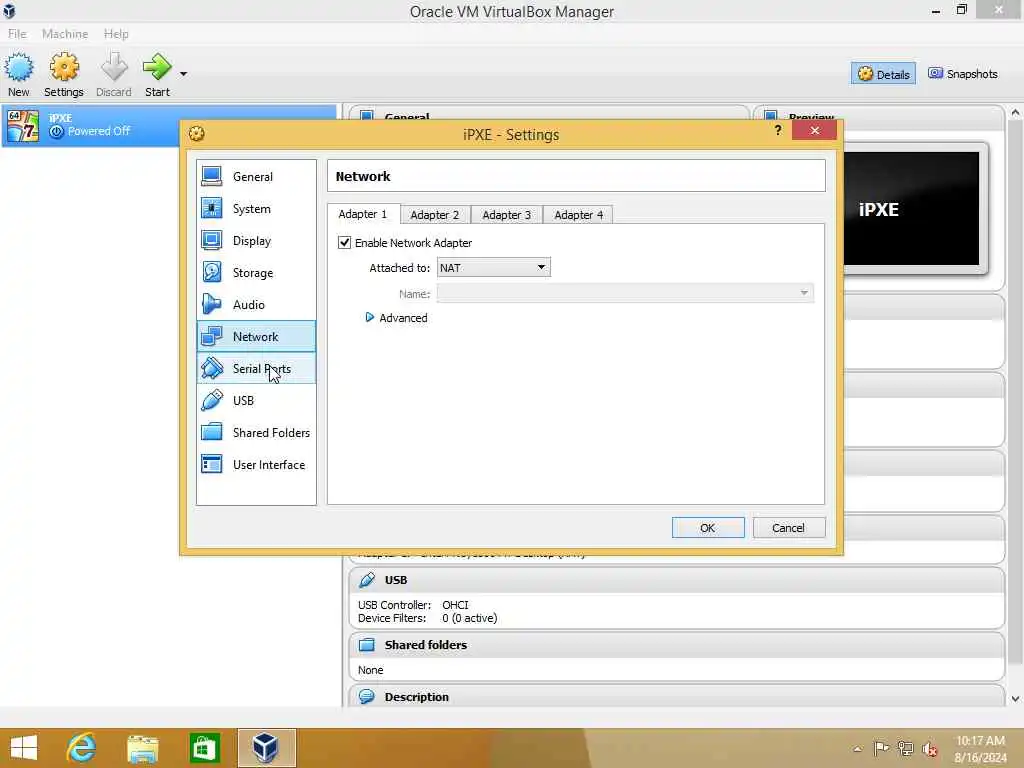Open the Start button dropdown arrow
1024x768 pixels.
coord(184,74)
